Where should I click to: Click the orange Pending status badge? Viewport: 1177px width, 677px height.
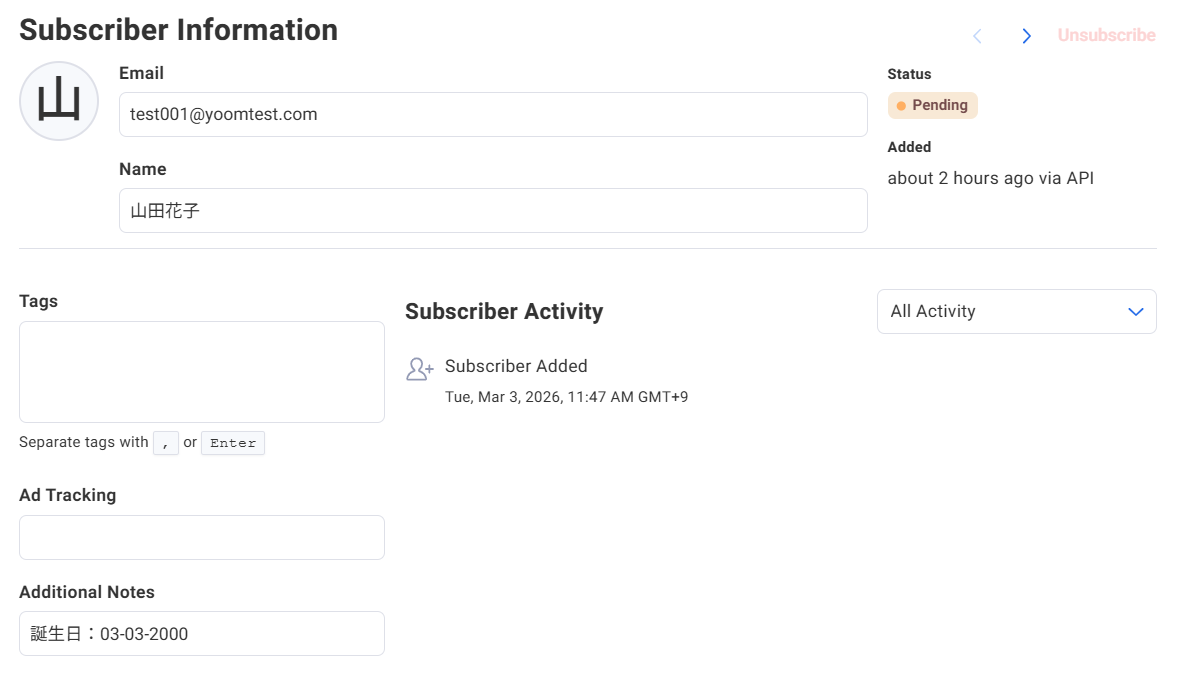(x=932, y=105)
